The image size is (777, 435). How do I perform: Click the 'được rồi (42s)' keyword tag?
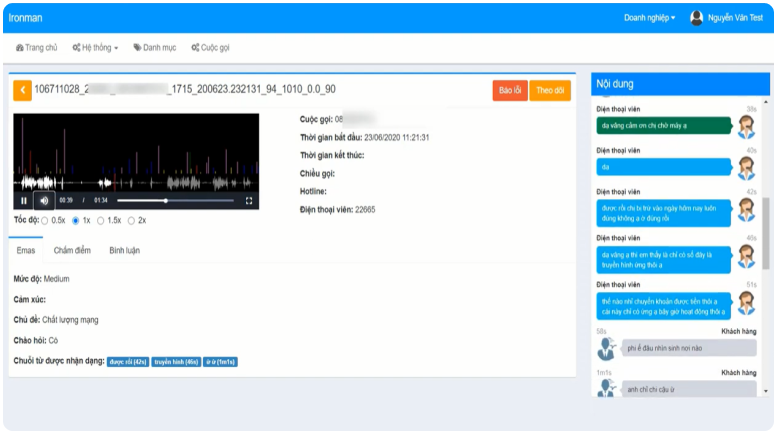point(128,362)
